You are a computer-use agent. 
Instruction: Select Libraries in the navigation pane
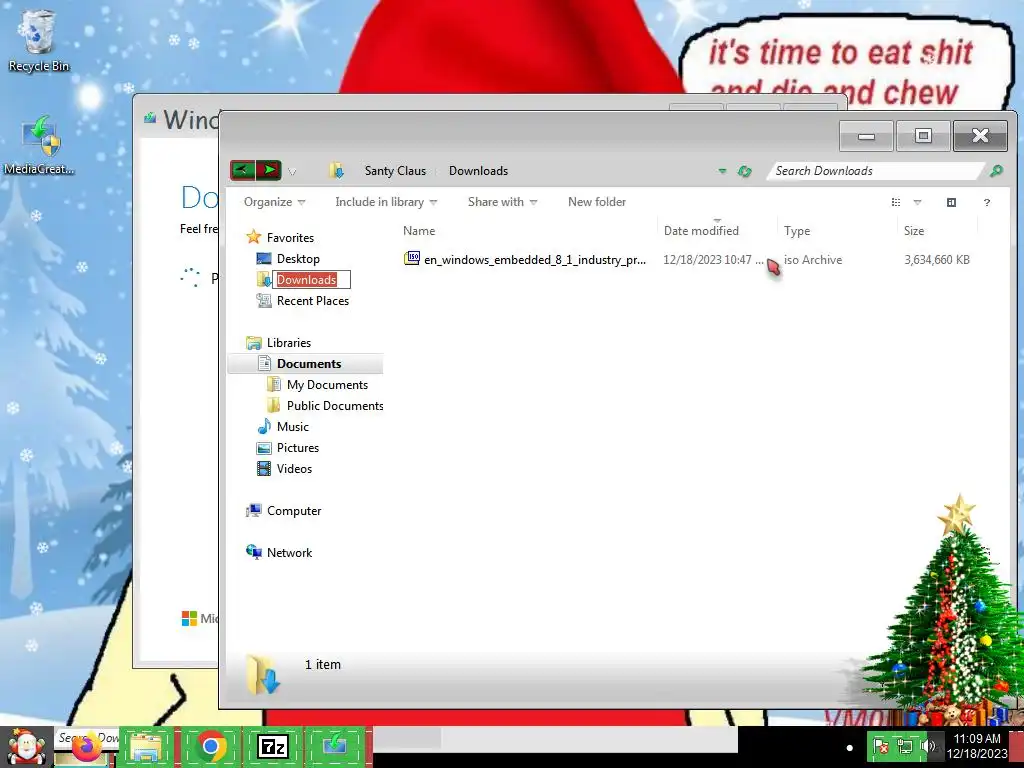pos(289,343)
